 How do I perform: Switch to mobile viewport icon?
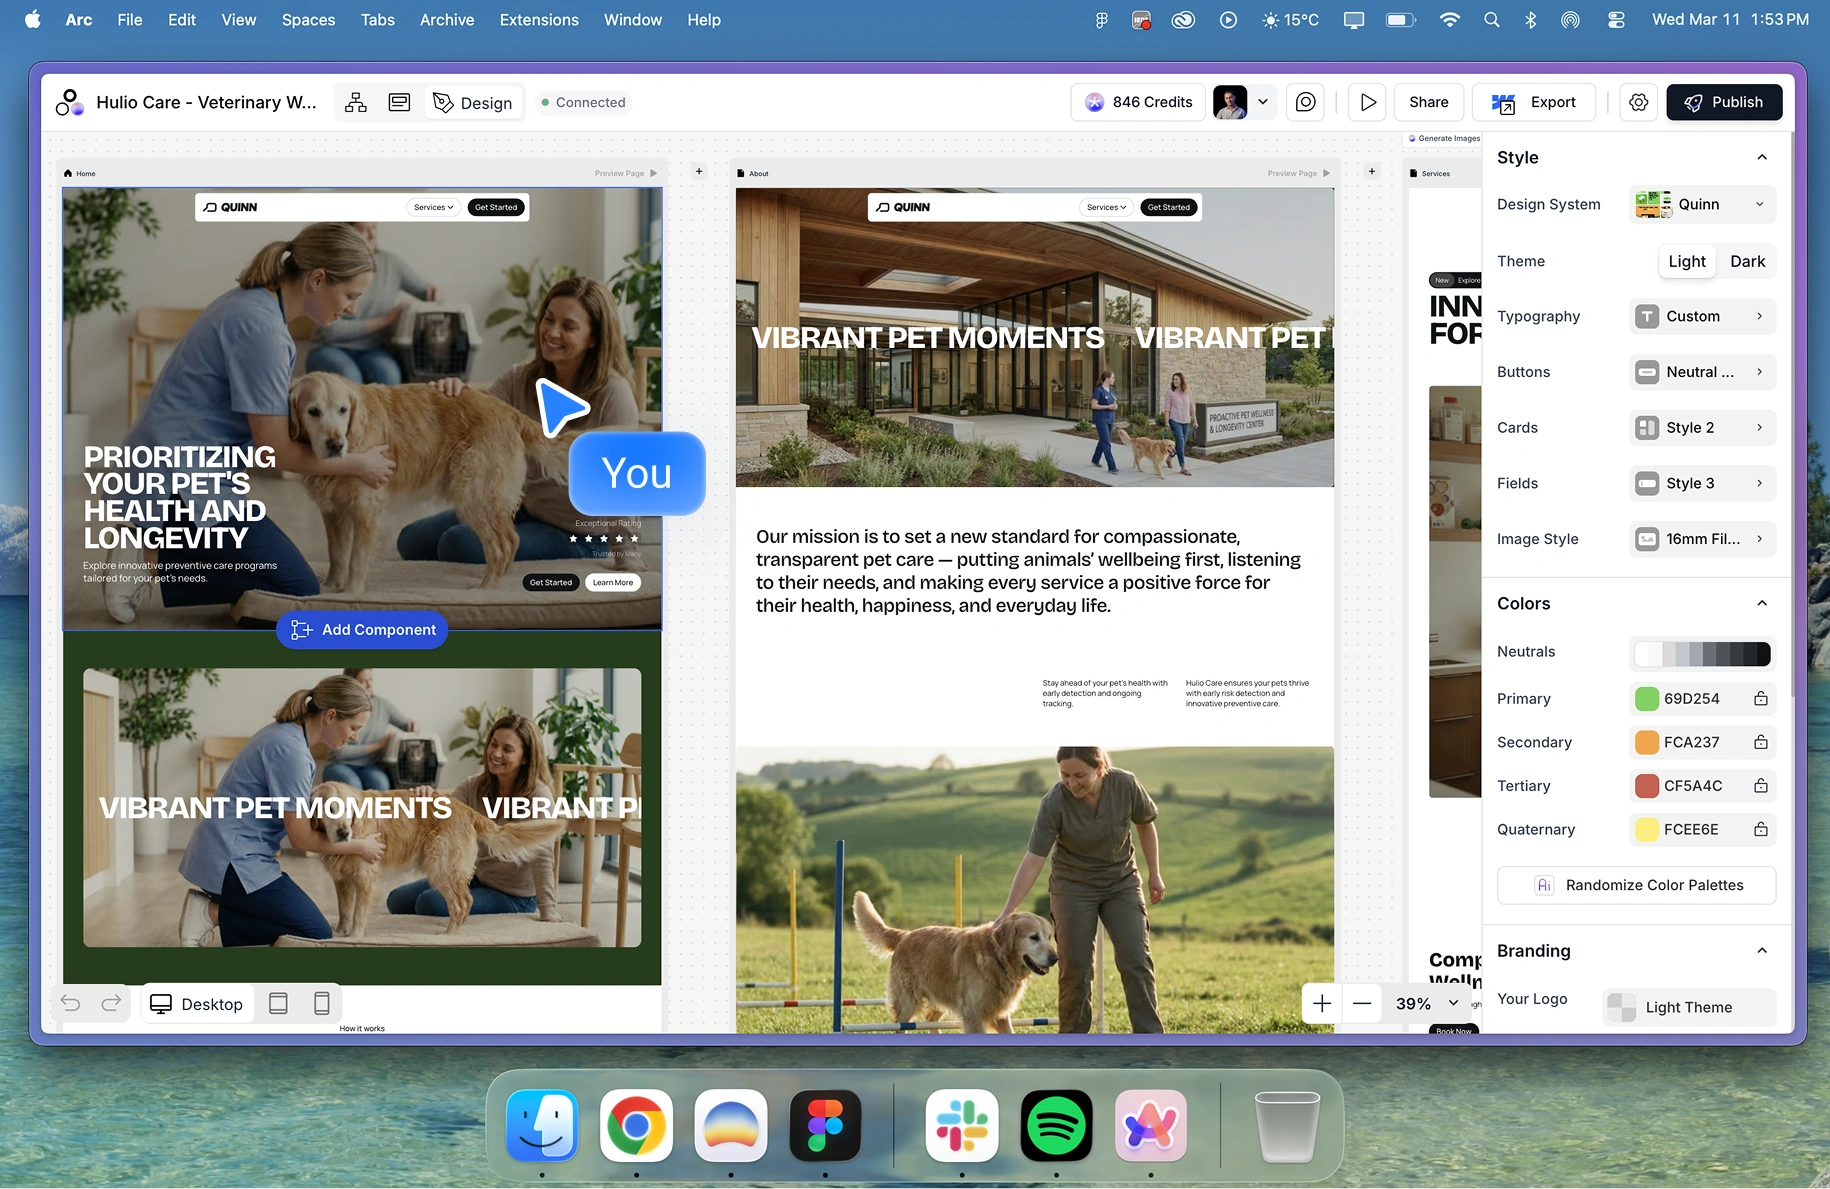coord(322,1003)
